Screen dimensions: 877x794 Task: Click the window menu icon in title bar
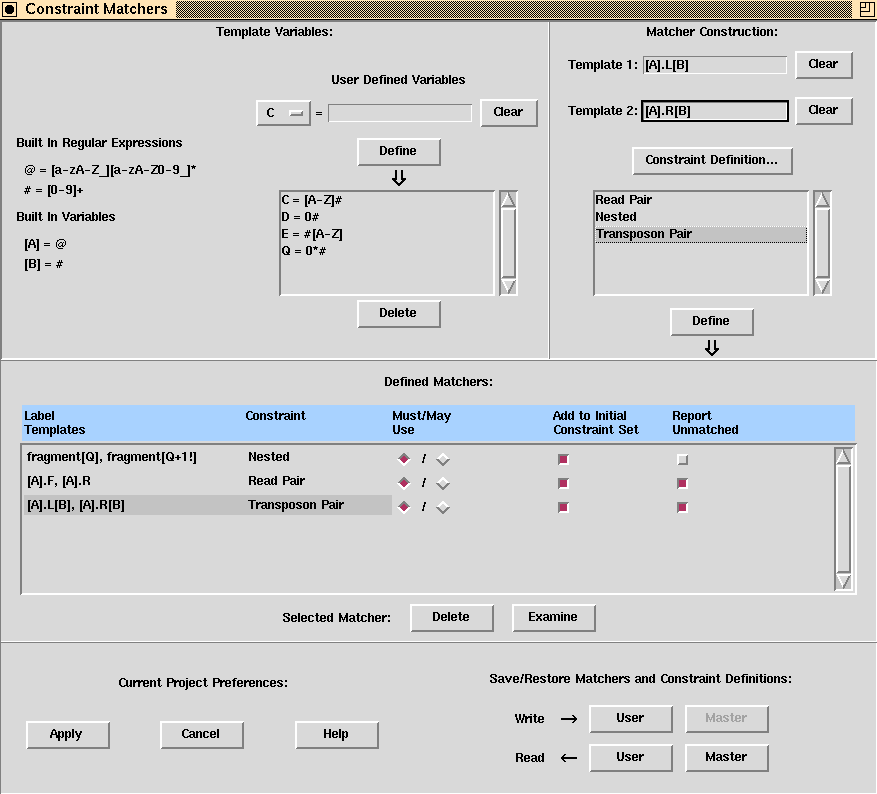(x=10, y=9)
